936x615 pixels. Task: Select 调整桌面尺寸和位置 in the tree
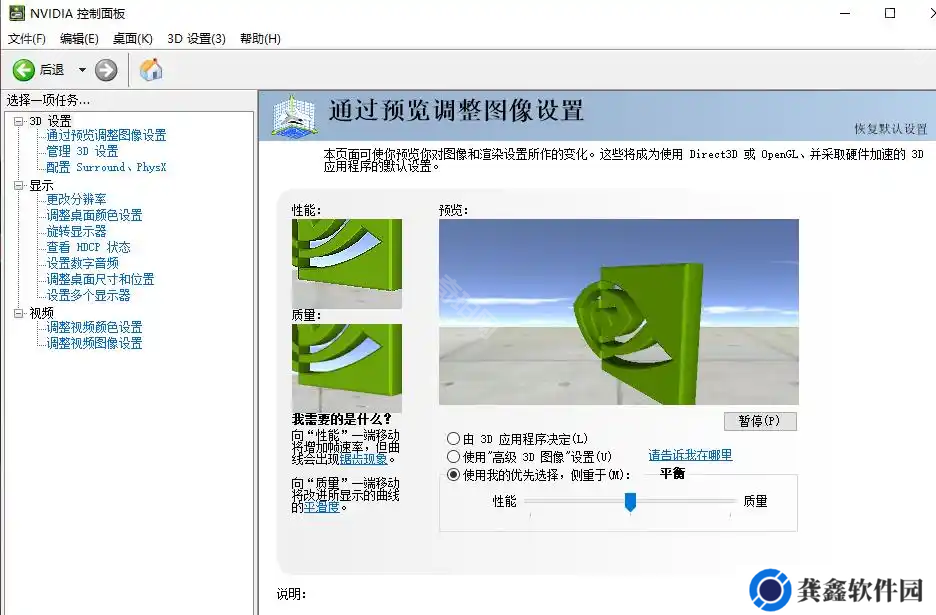tap(100, 279)
